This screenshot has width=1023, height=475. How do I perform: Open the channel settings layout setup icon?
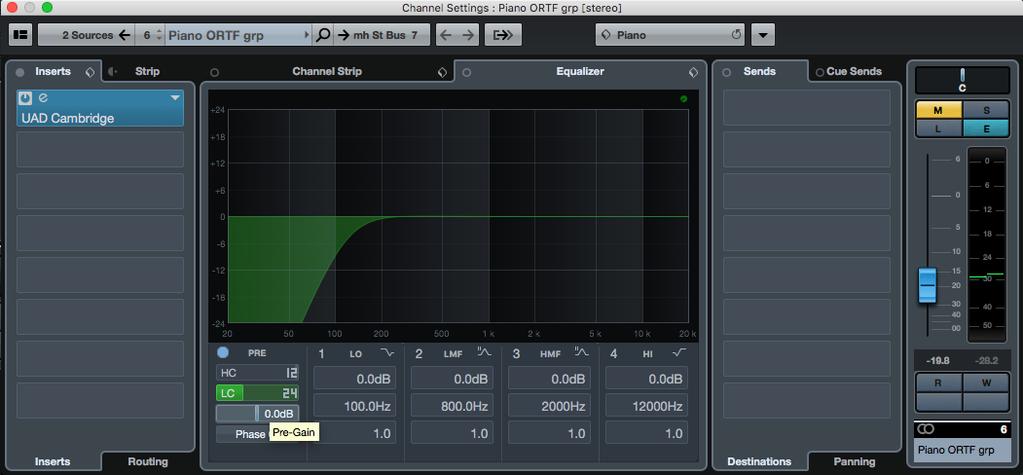pyautogui.click(x=21, y=35)
